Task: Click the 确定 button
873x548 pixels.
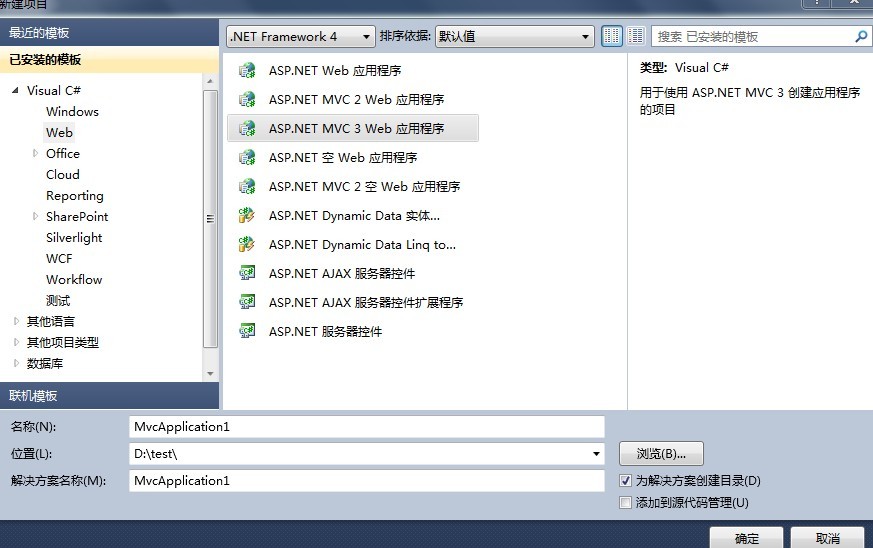Action: [746, 538]
